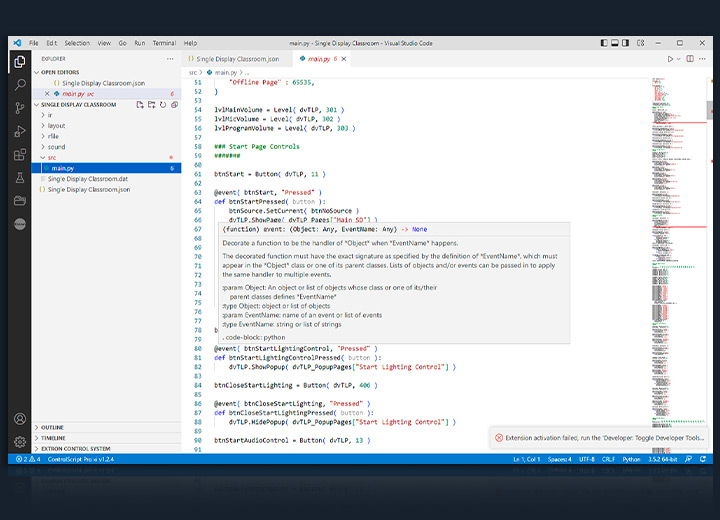Open the Testing flask view
Viewport: 720px width, 520px height.
20,178
